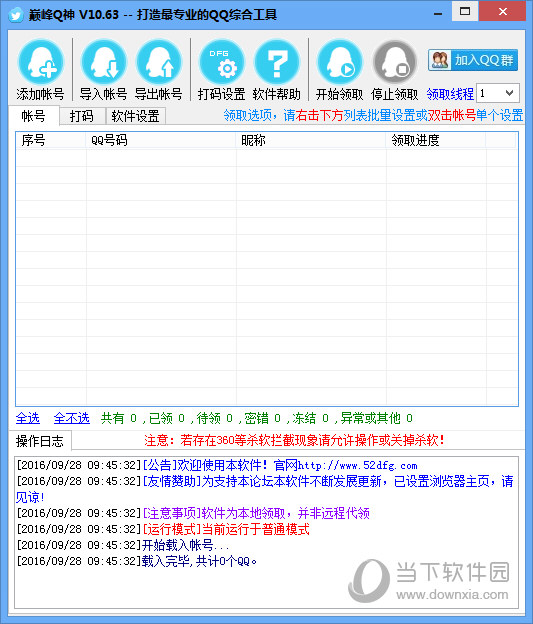Click the 序号 column header

pyautogui.click(x=51, y=140)
